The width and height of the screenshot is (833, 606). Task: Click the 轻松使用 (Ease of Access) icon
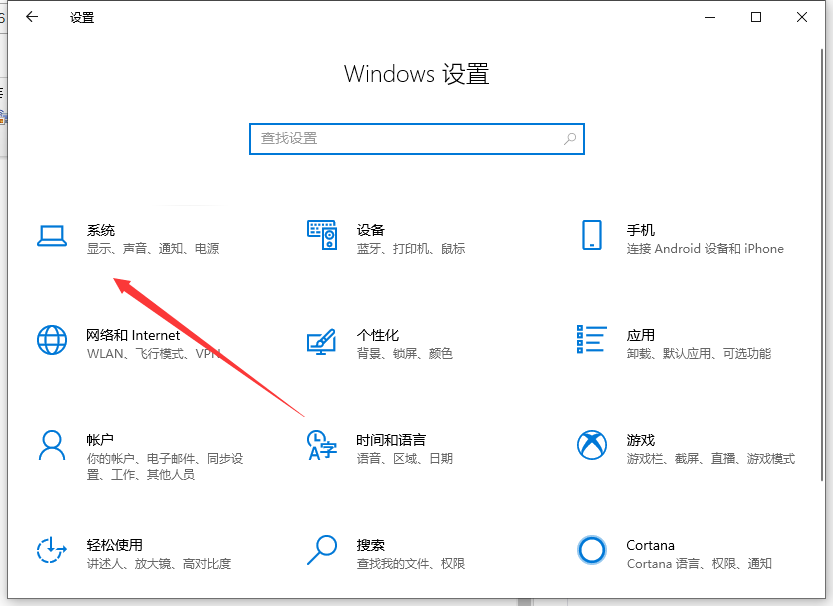pyautogui.click(x=51, y=550)
